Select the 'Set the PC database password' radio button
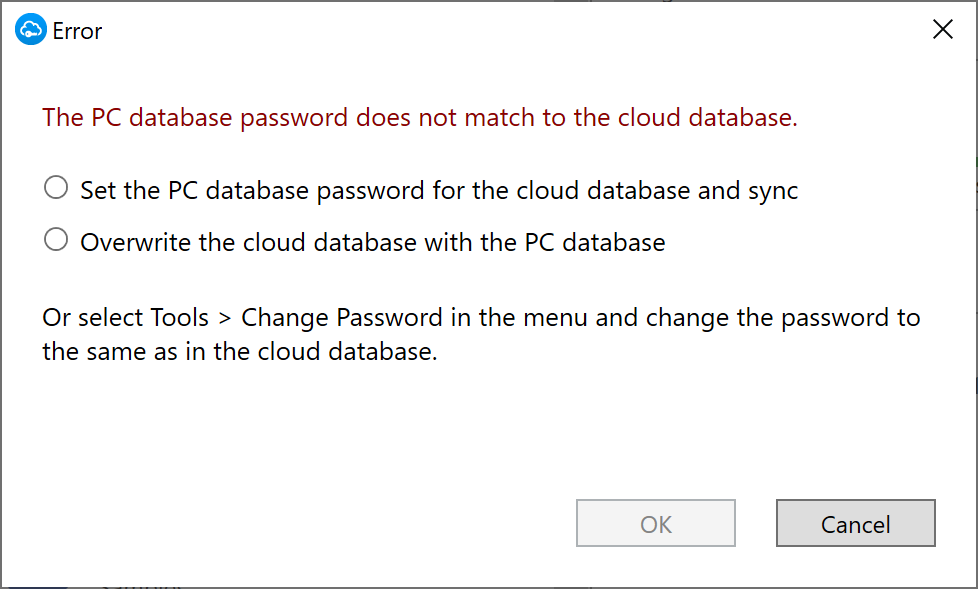978x589 pixels. pos(56,187)
